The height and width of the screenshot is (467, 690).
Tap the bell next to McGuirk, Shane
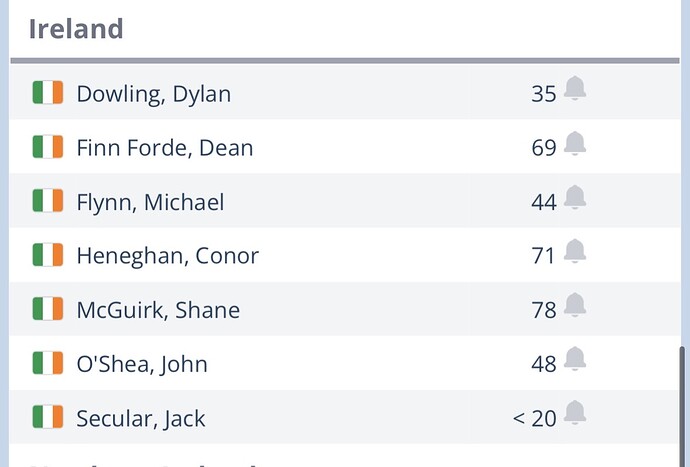(575, 306)
